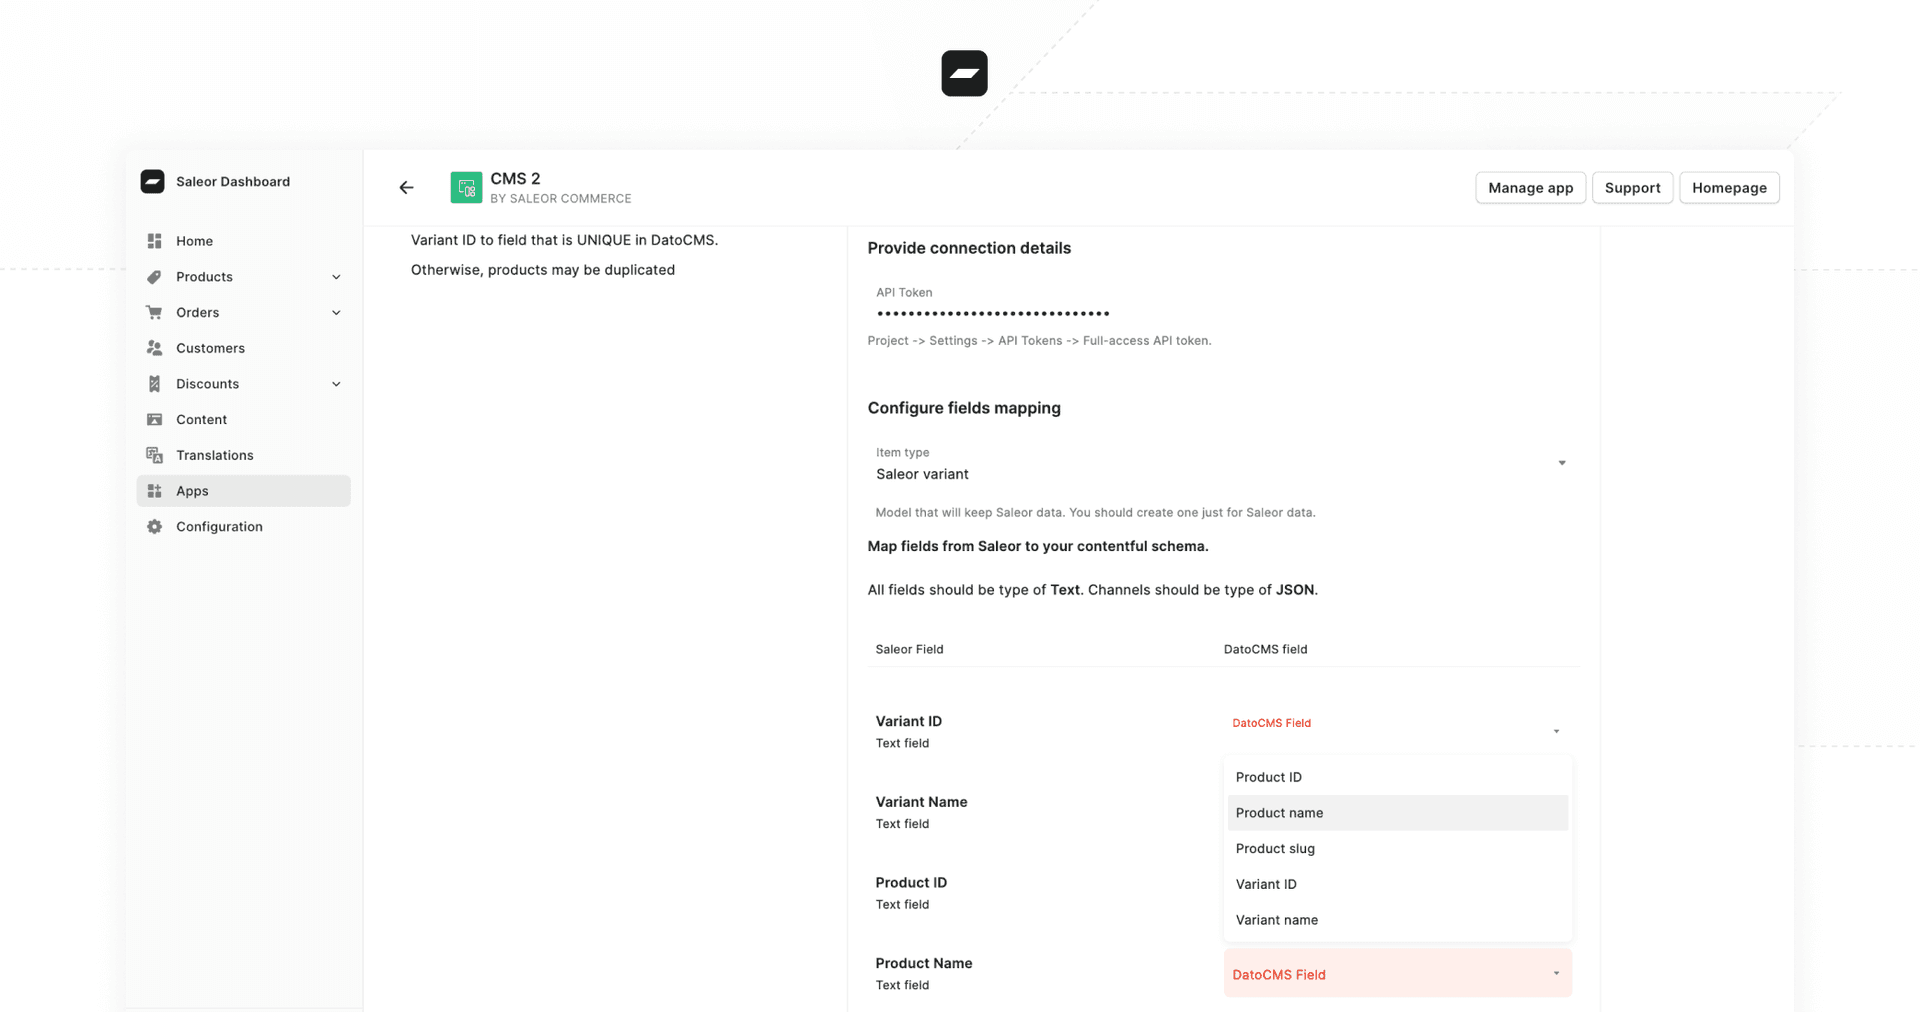Open Configuration in the sidebar

tap(243, 527)
